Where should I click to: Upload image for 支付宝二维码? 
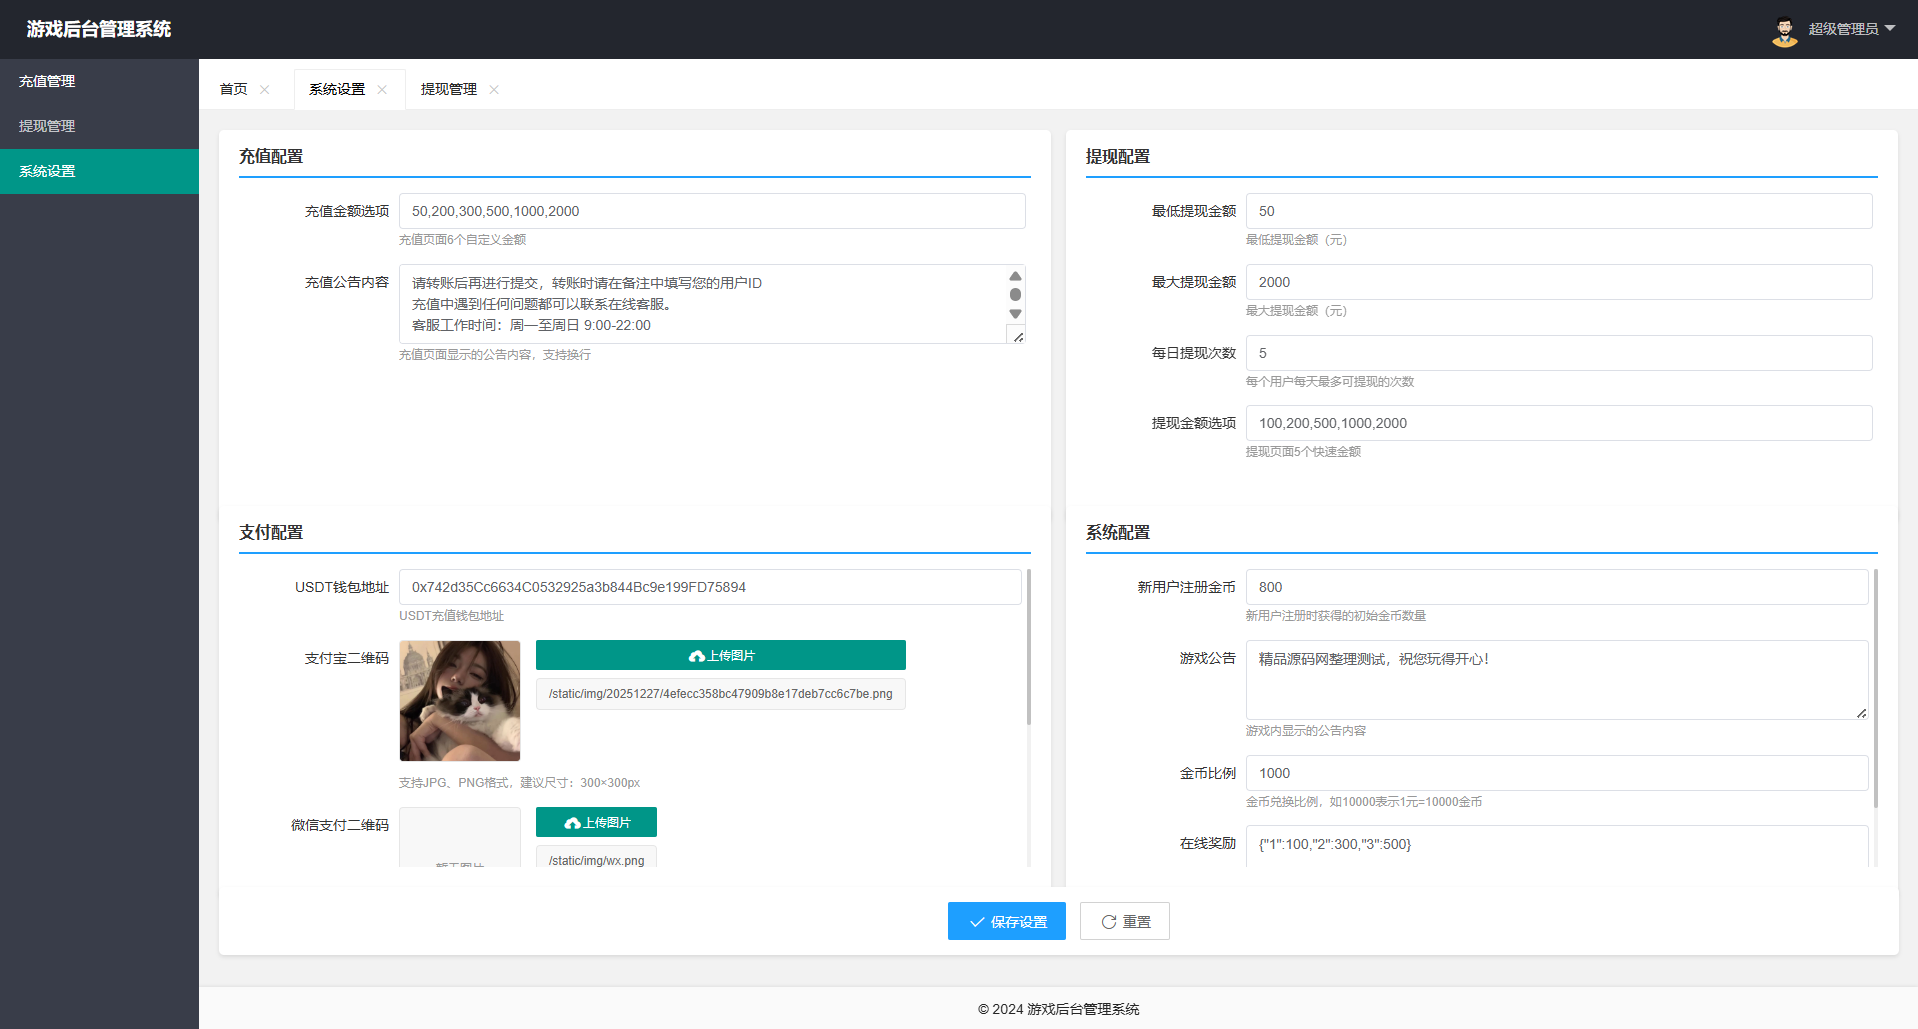pyautogui.click(x=720, y=655)
